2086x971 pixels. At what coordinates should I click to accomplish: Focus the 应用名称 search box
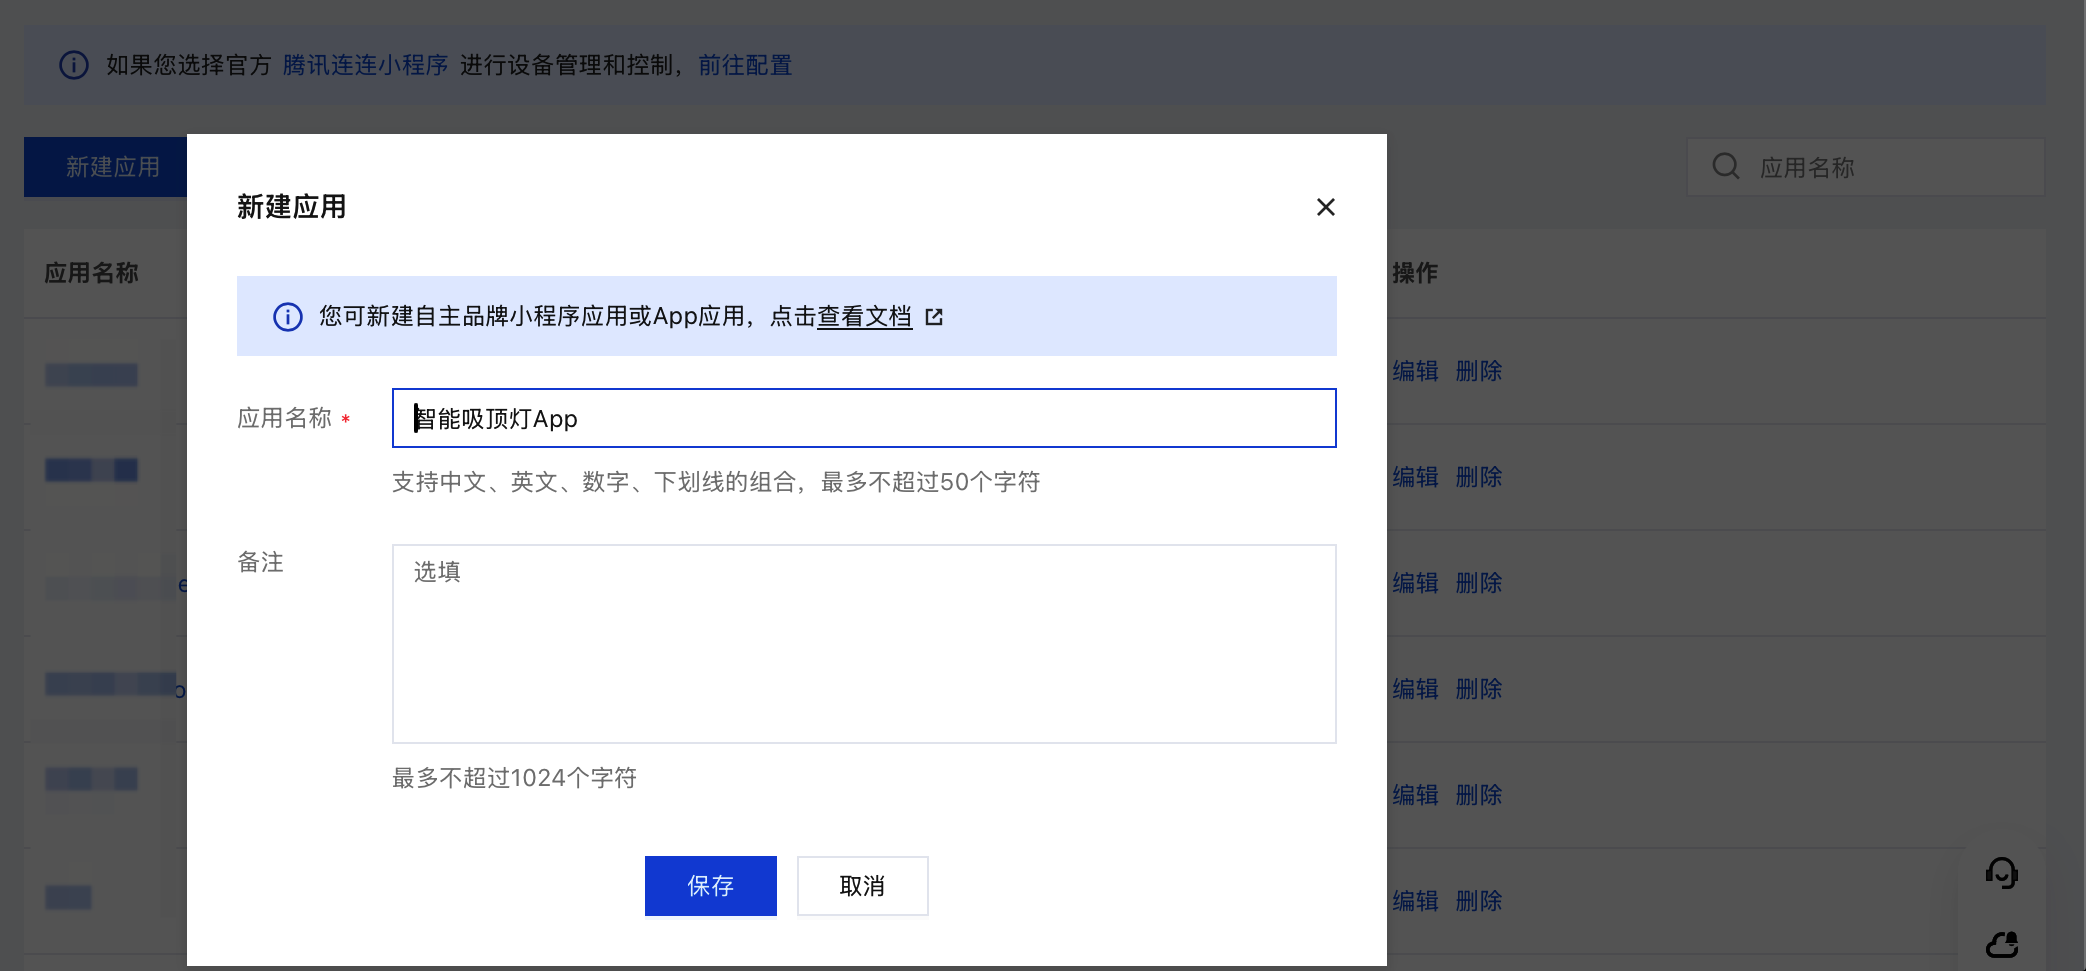[x=1866, y=167]
